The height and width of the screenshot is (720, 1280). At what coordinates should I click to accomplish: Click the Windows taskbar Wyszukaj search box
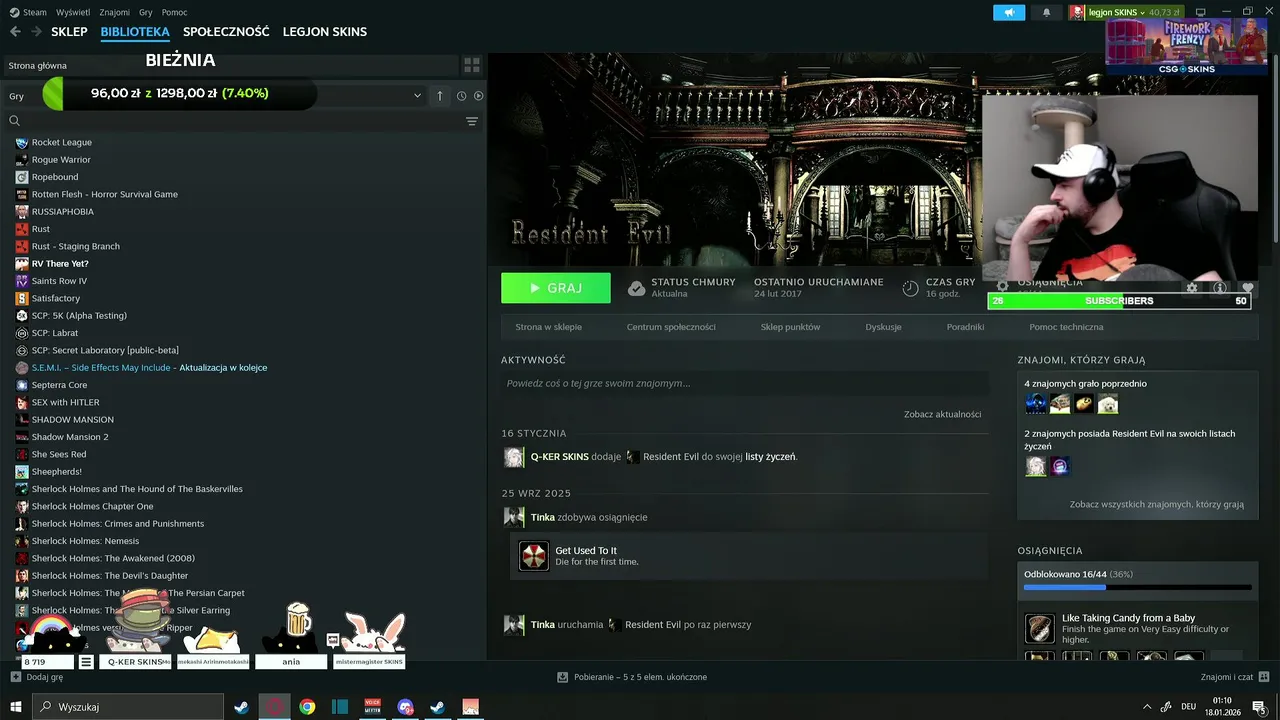128,707
